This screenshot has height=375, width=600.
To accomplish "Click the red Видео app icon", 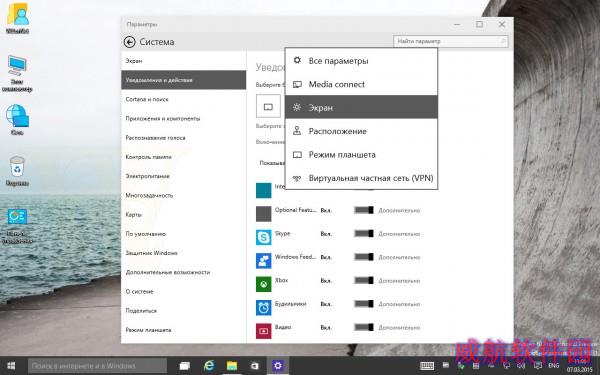I will coord(264,331).
